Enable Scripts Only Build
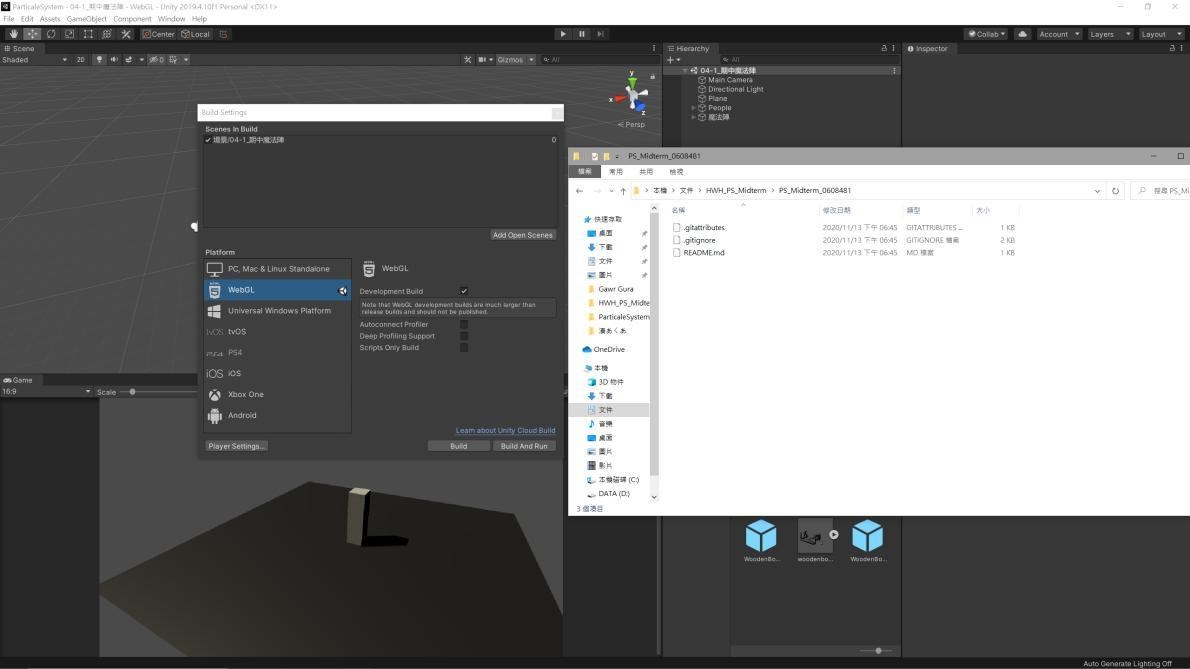The image size is (1190, 669). coord(464,347)
